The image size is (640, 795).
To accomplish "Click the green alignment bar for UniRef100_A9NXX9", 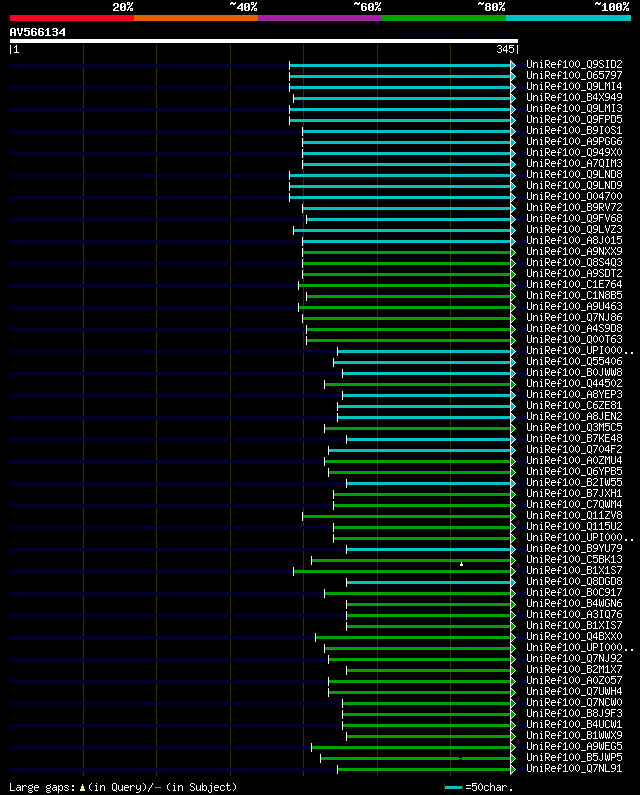I will click(x=407, y=252).
